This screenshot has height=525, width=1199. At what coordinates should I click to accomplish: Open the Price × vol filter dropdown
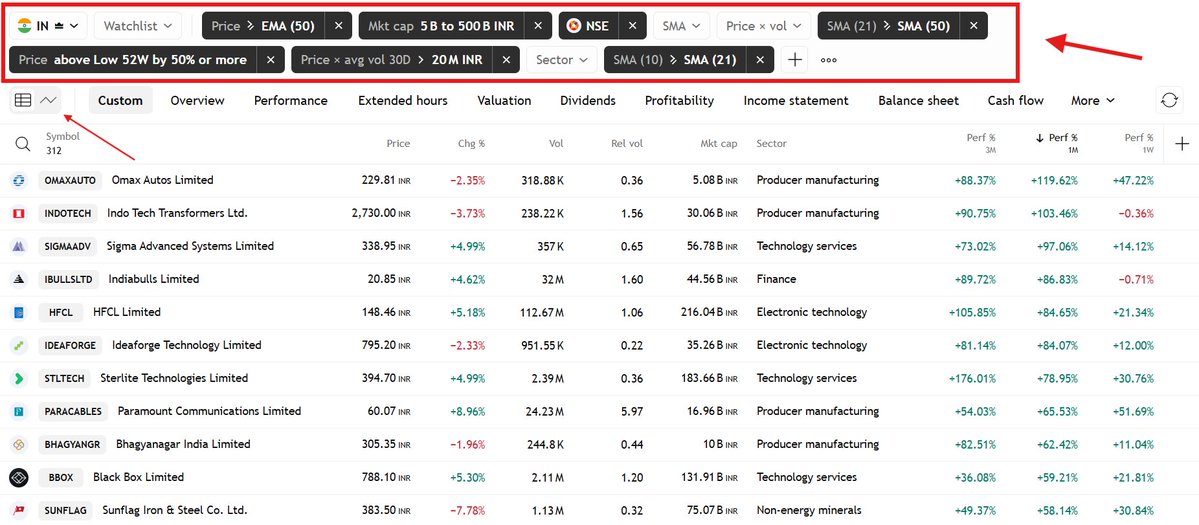pyautogui.click(x=763, y=26)
